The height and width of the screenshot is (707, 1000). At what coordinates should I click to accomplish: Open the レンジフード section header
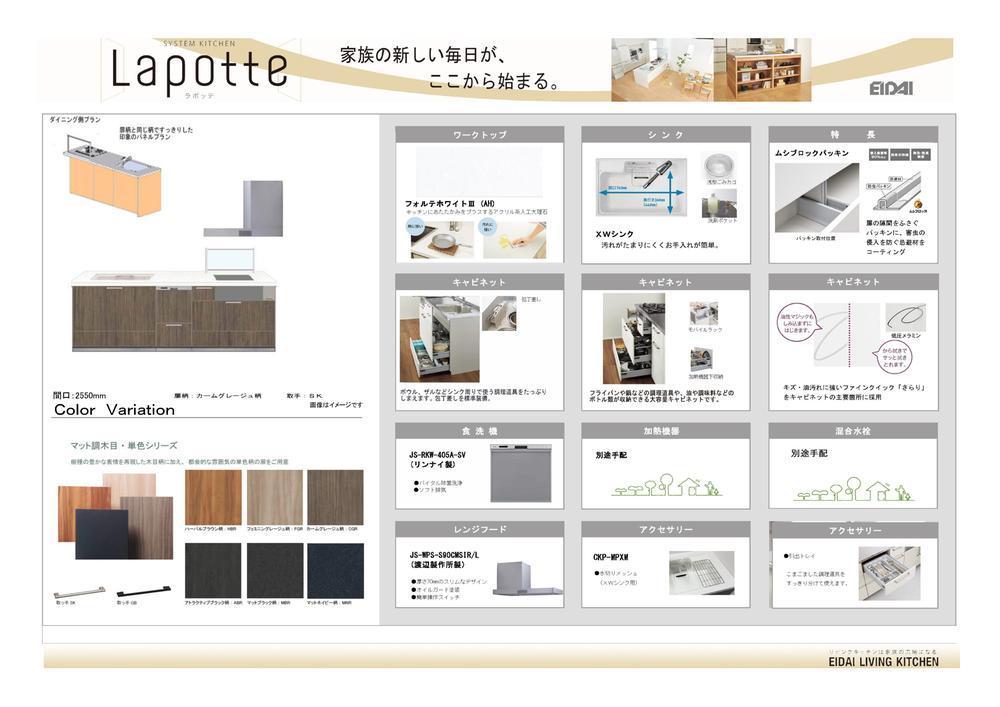[480, 529]
